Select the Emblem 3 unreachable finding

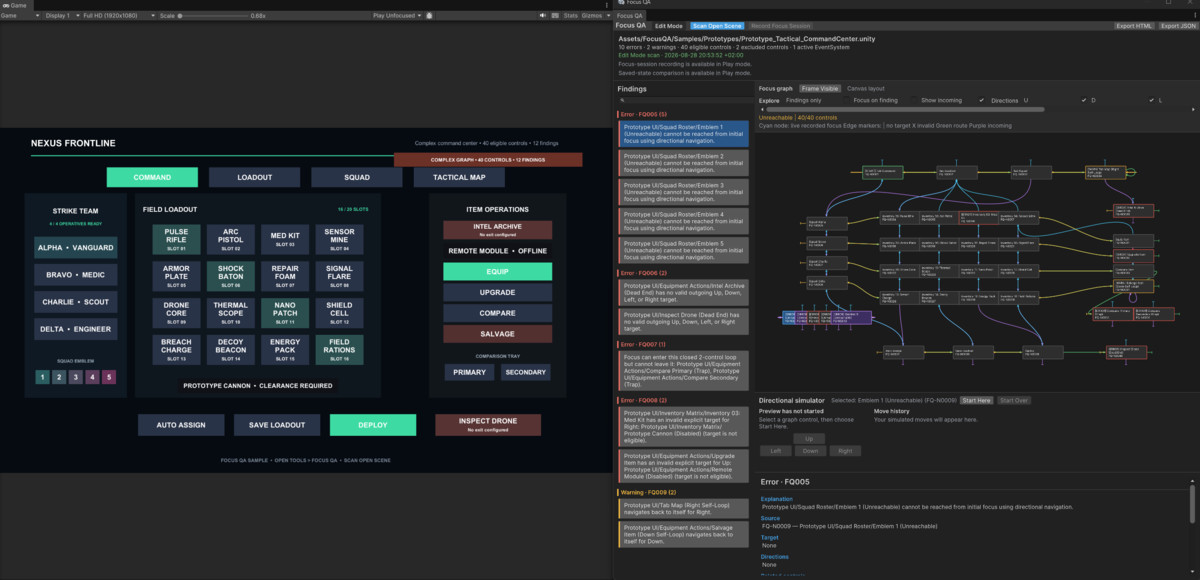[x=683, y=191]
